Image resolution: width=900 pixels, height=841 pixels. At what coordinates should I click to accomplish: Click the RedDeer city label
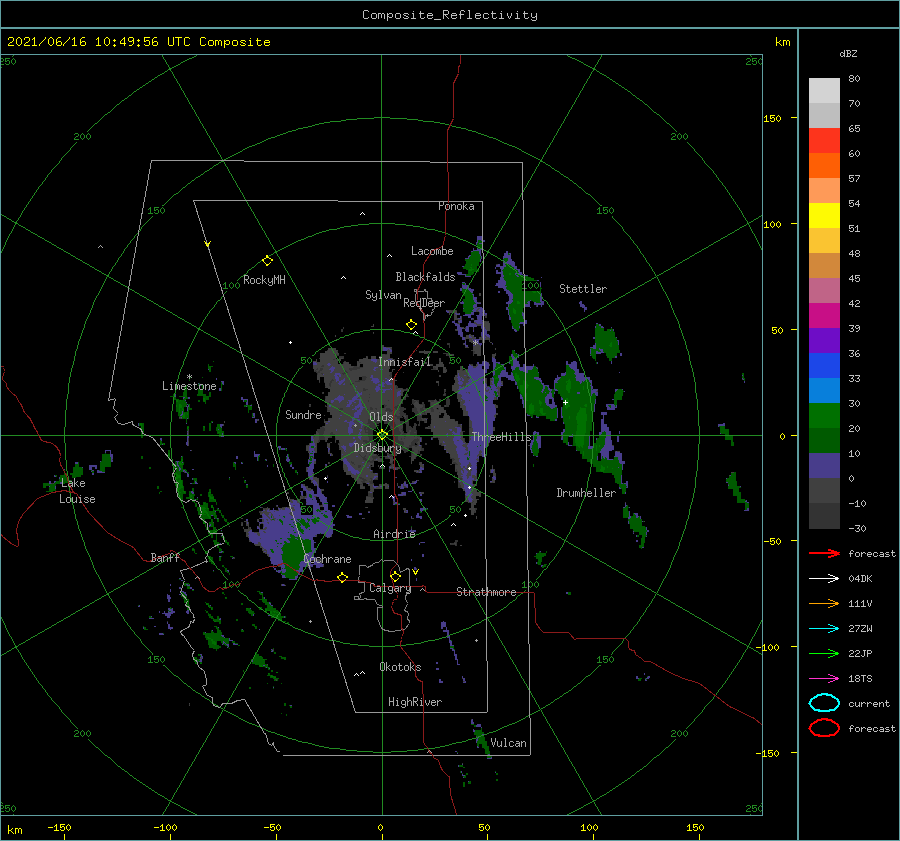coord(424,303)
